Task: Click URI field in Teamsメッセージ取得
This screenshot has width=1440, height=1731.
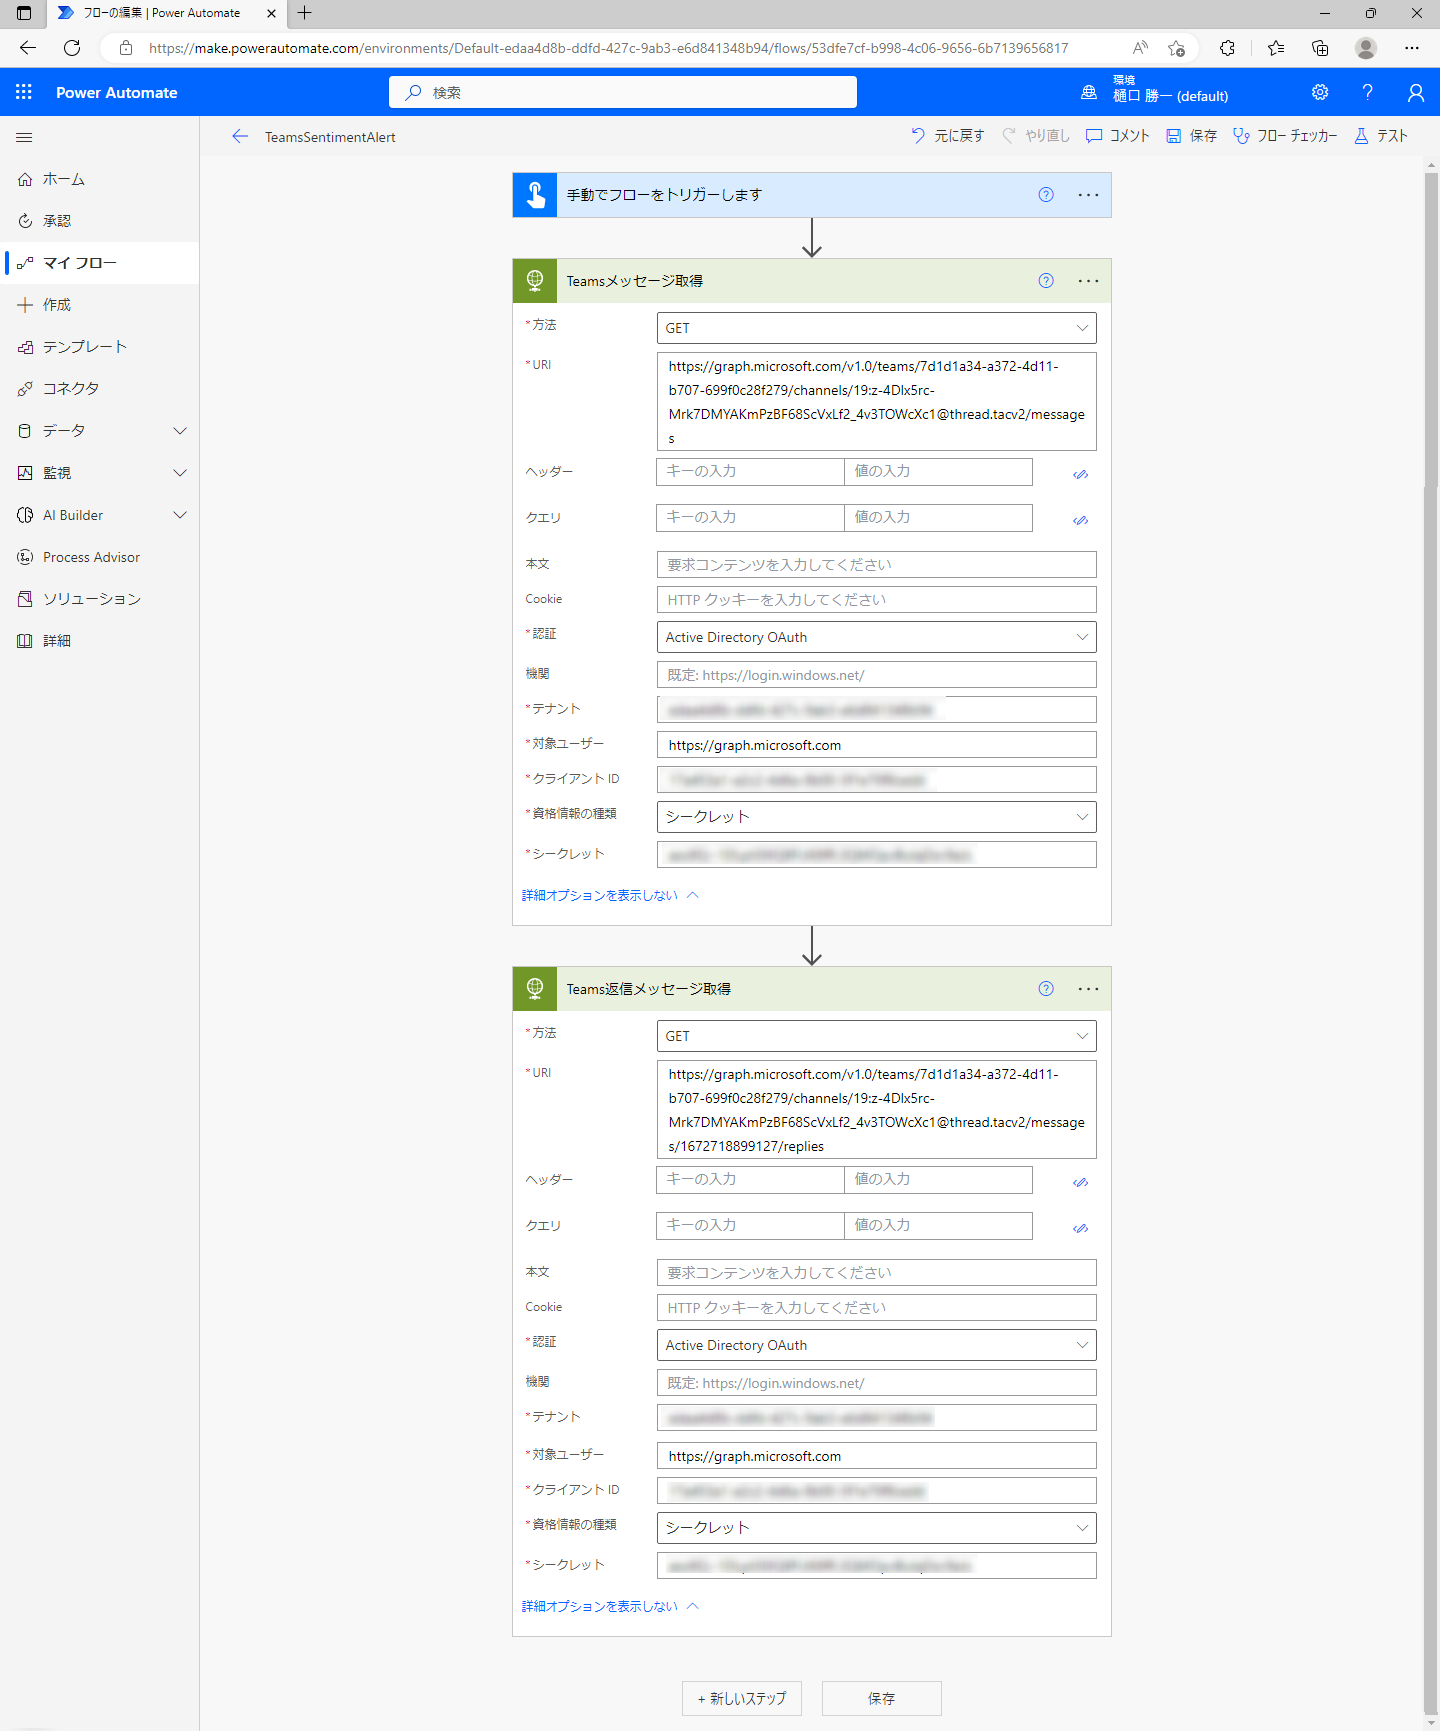Action: tap(877, 402)
